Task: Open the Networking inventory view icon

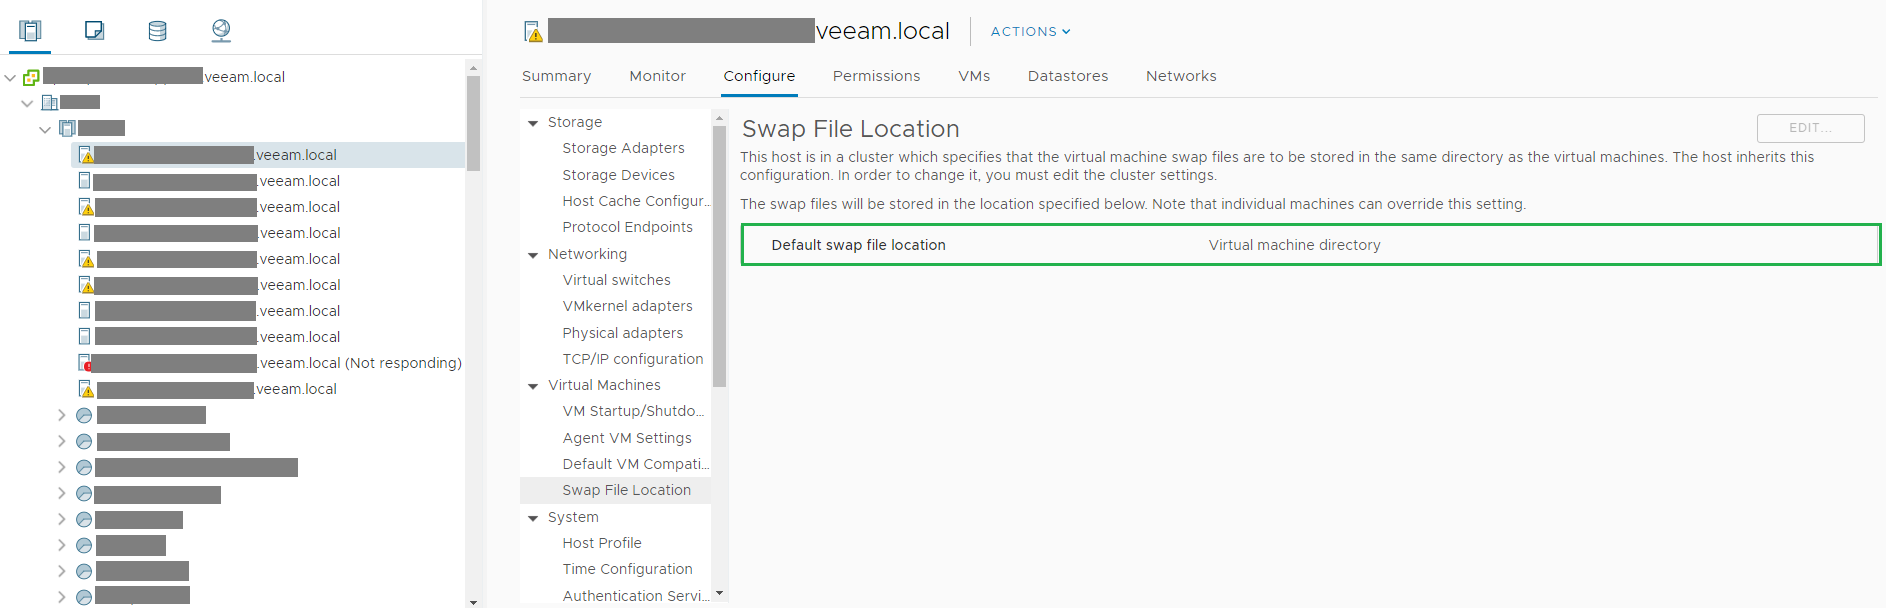Action: pyautogui.click(x=221, y=31)
